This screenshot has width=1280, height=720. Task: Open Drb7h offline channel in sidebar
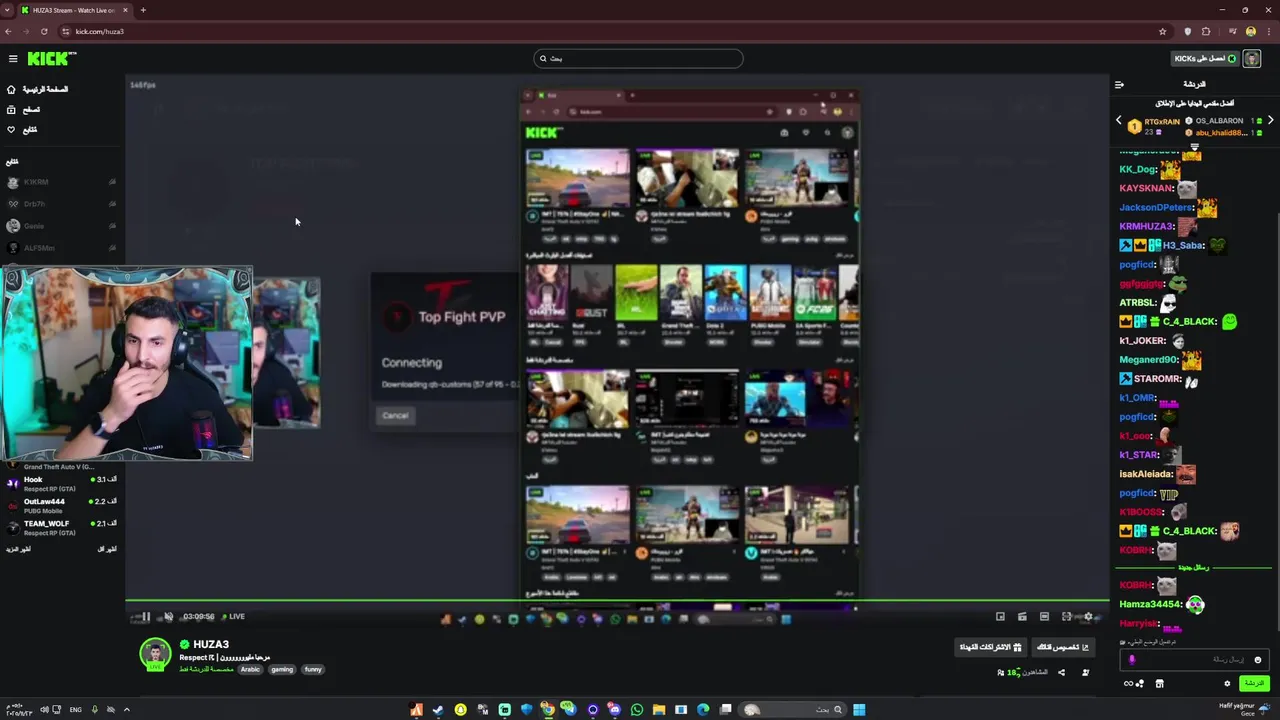click(x=60, y=204)
